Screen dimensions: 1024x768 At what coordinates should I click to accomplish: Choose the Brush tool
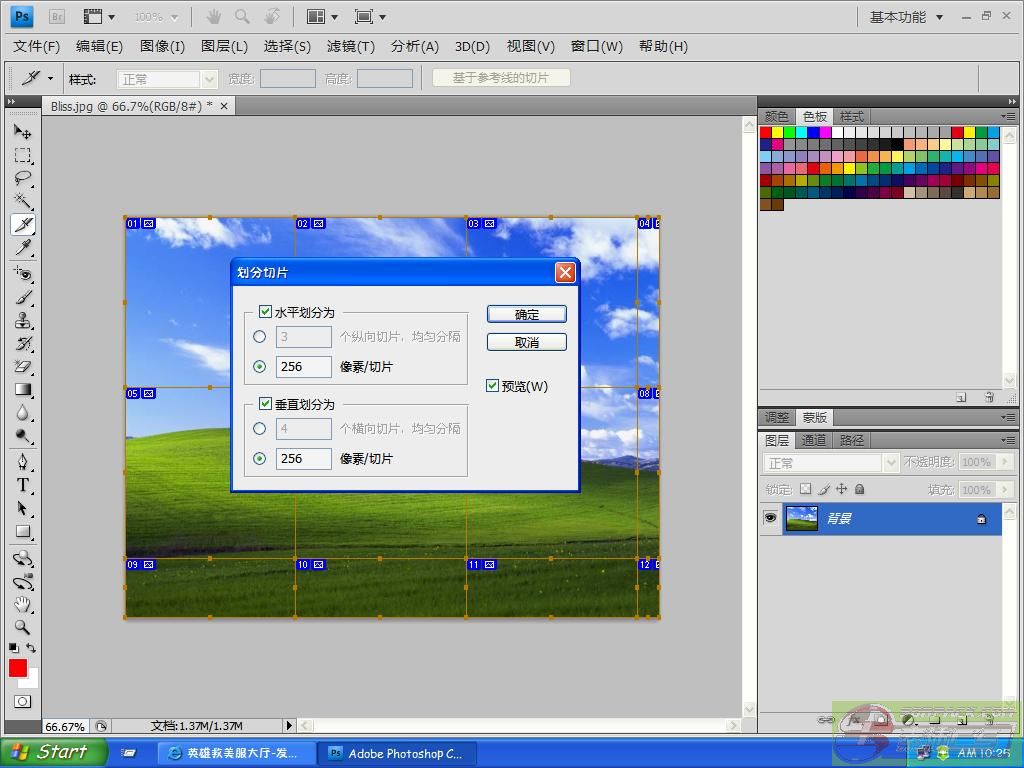[x=23, y=297]
